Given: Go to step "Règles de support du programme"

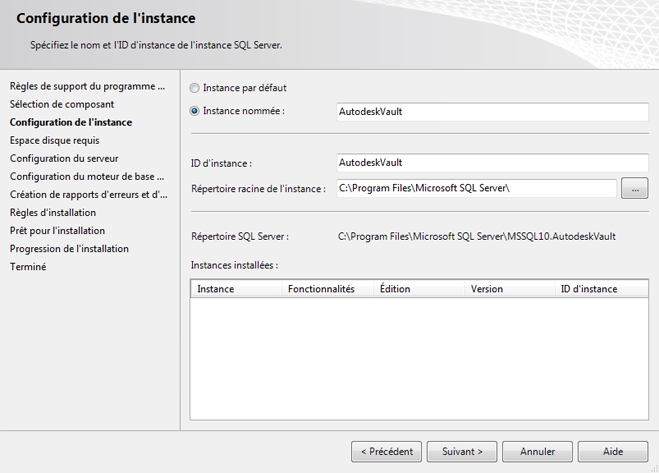Looking at the screenshot, I should point(87,86).
